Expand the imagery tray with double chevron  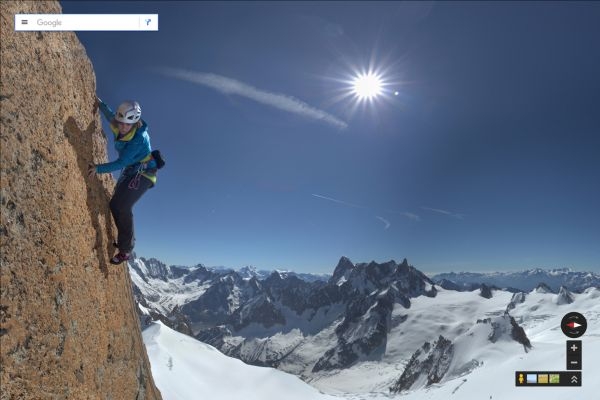coord(574,379)
